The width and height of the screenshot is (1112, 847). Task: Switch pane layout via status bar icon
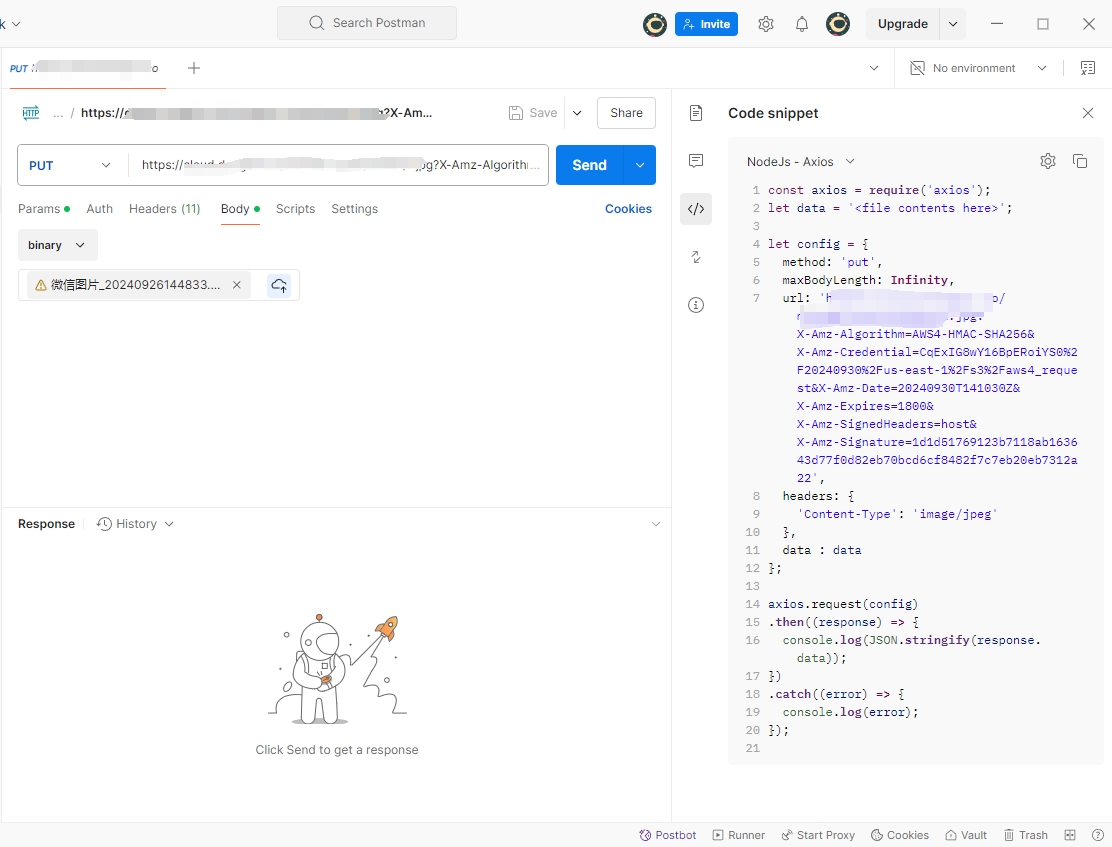(1070, 835)
